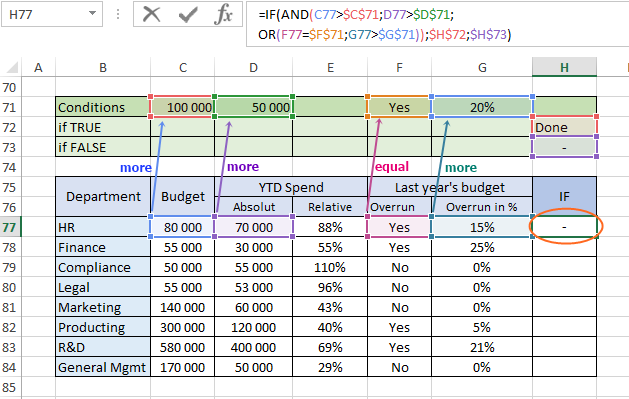Click the 'if FALSE' label cell
Screen dimensions: 629x399
pos(103,147)
